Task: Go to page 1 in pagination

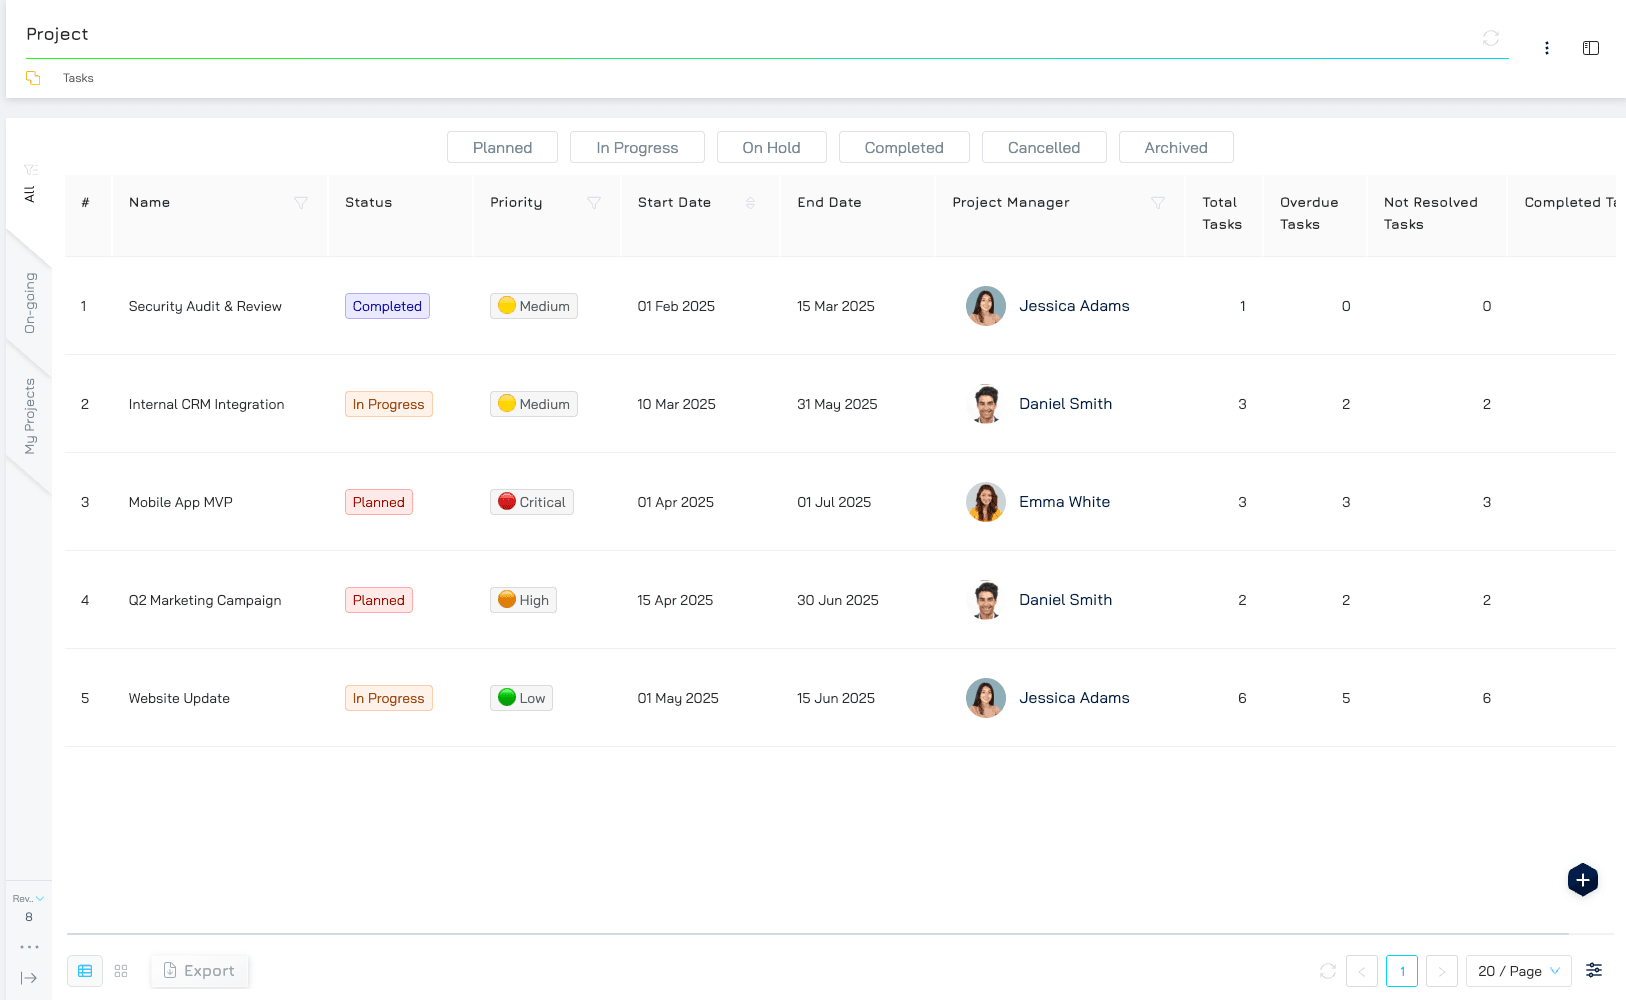Action: (x=1401, y=971)
